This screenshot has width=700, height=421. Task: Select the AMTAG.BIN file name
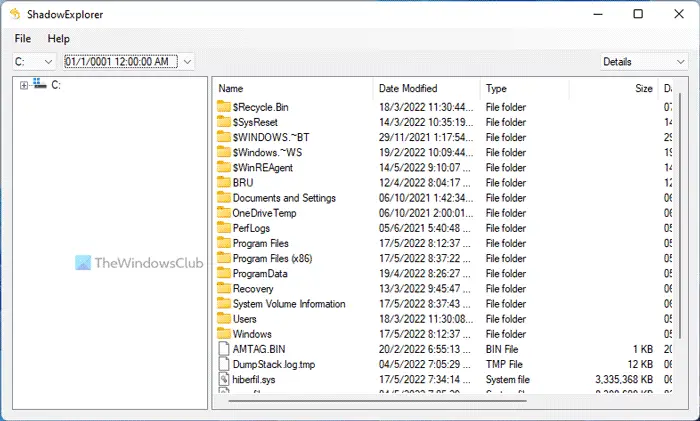[259, 350]
